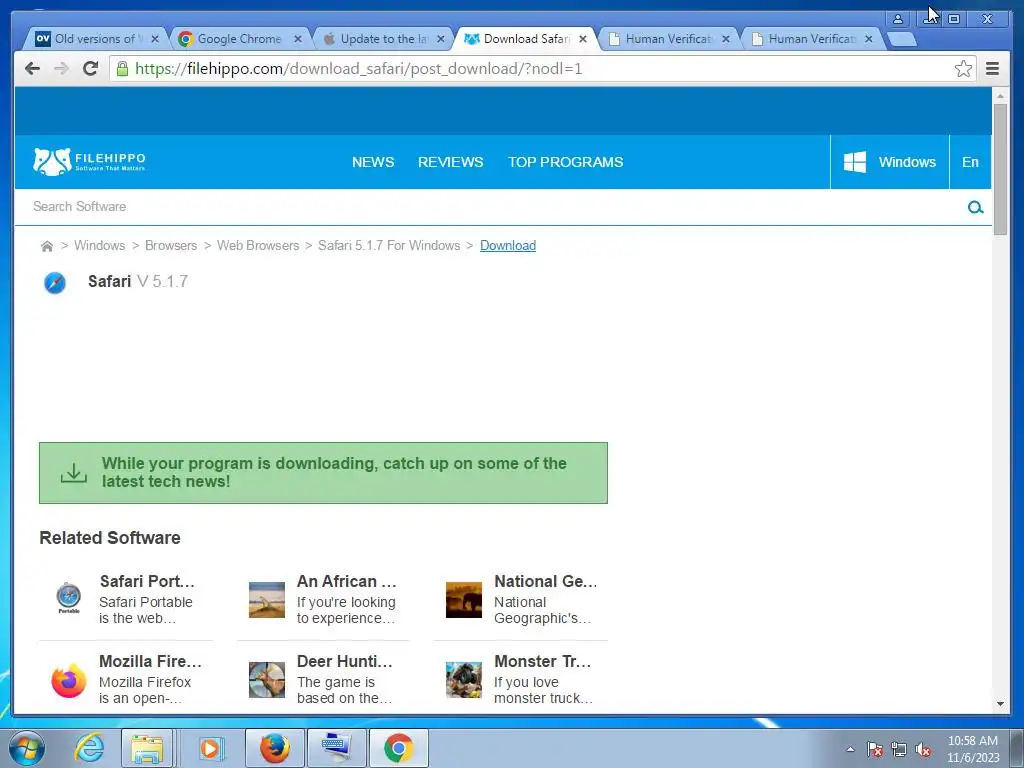Click the Safari Portable icon
1024x768 pixels.
pos(69,598)
